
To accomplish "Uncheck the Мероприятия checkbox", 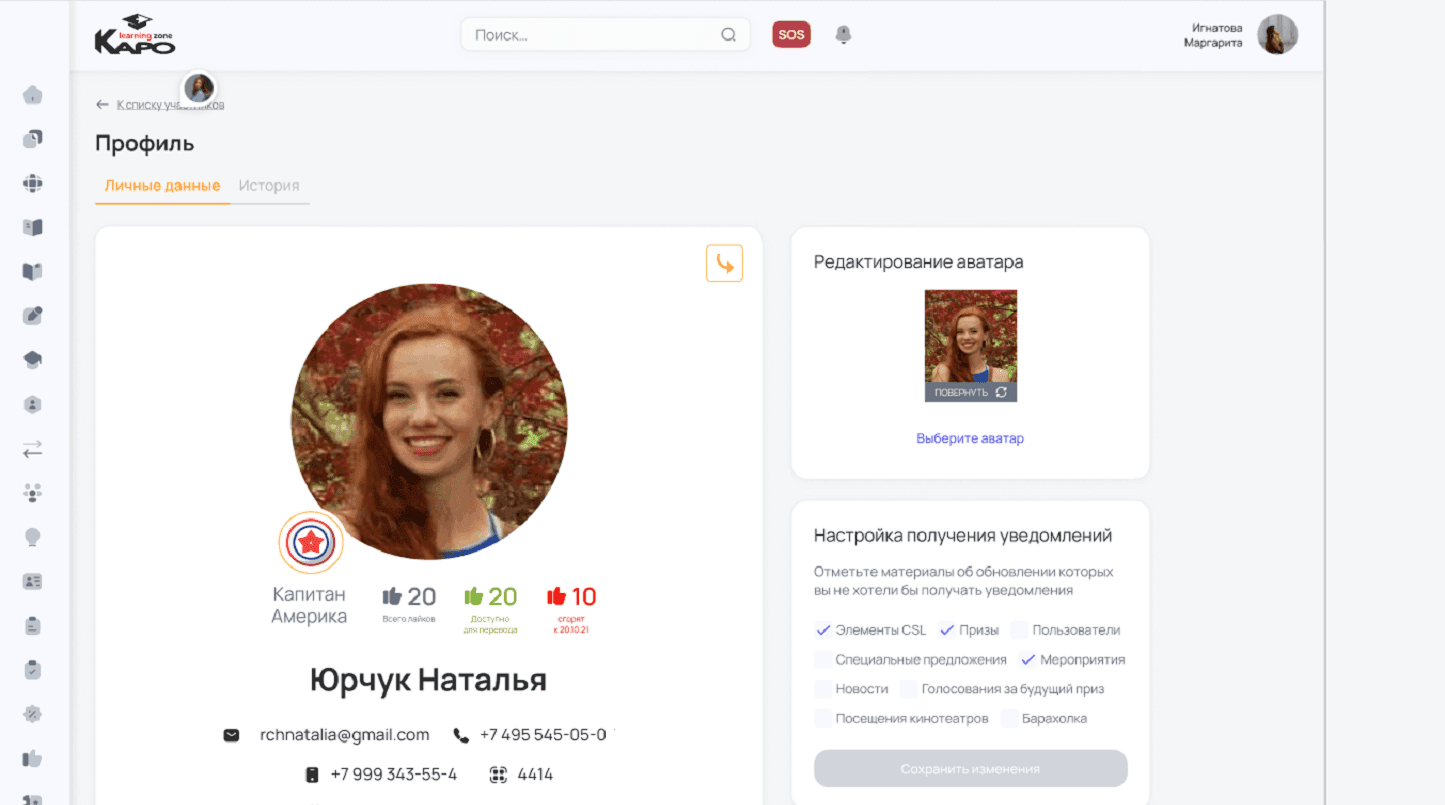I will point(1027,660).
